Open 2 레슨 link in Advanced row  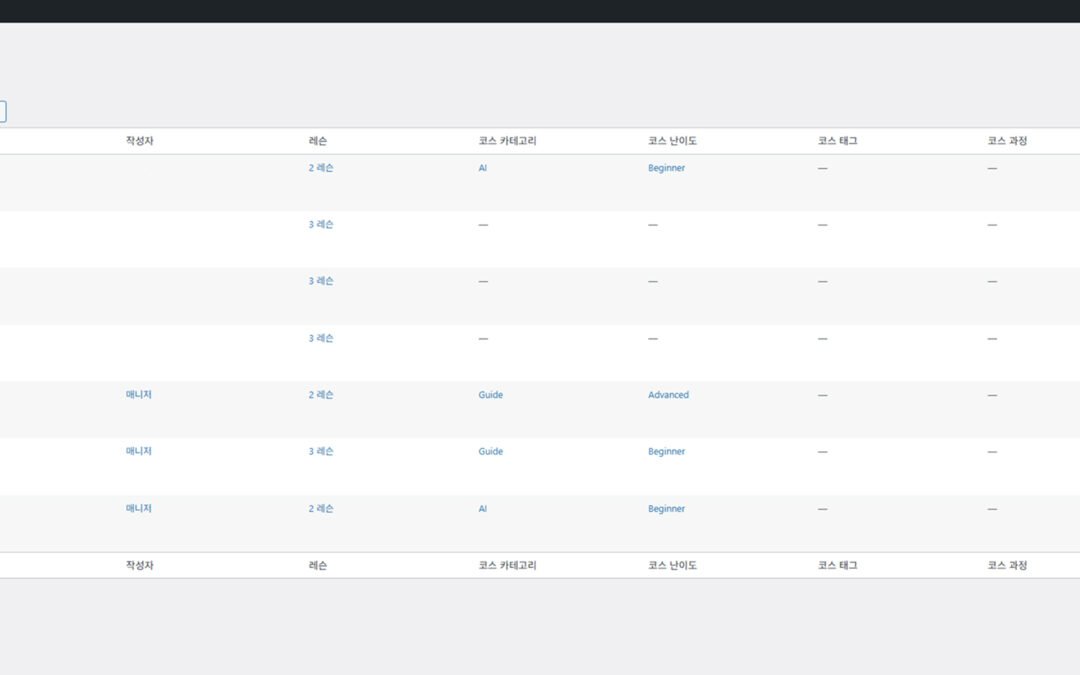320,395
